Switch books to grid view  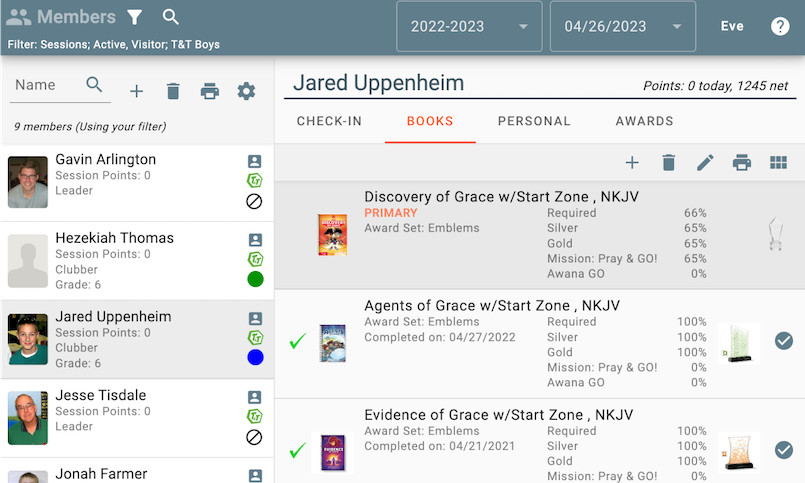pos(778,163)
